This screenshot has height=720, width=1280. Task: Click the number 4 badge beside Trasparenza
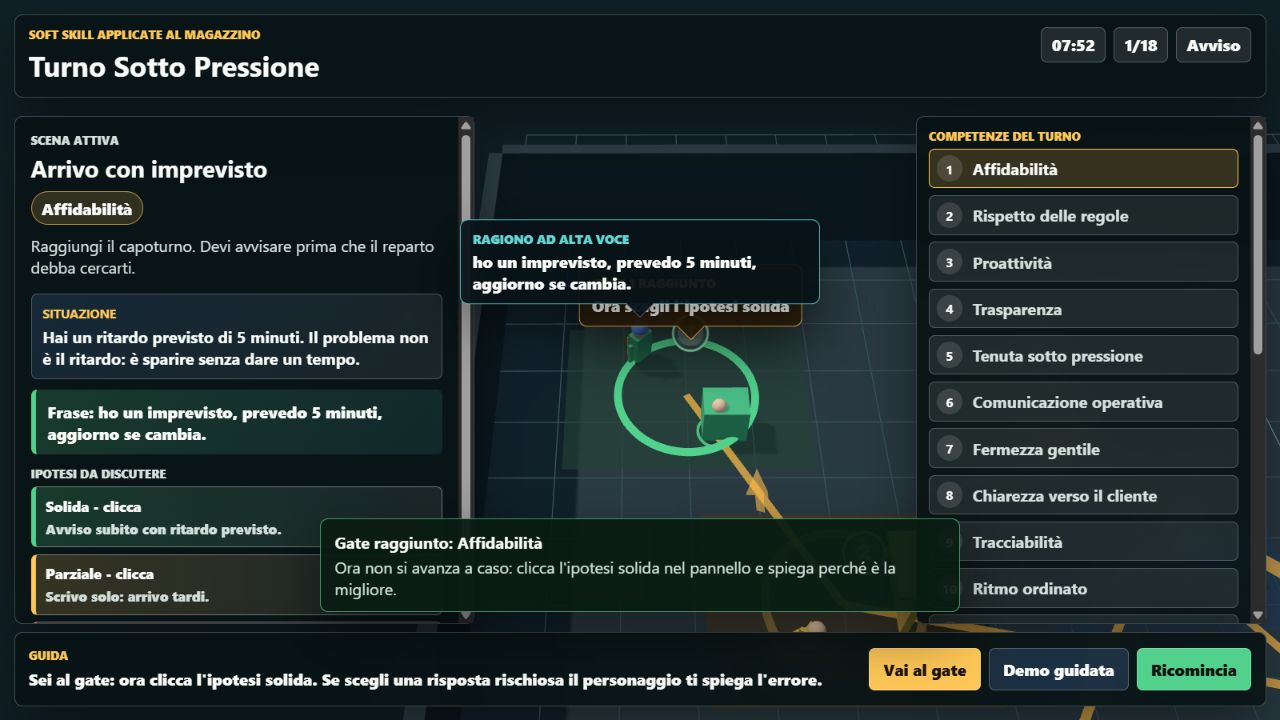pos(950,309)
